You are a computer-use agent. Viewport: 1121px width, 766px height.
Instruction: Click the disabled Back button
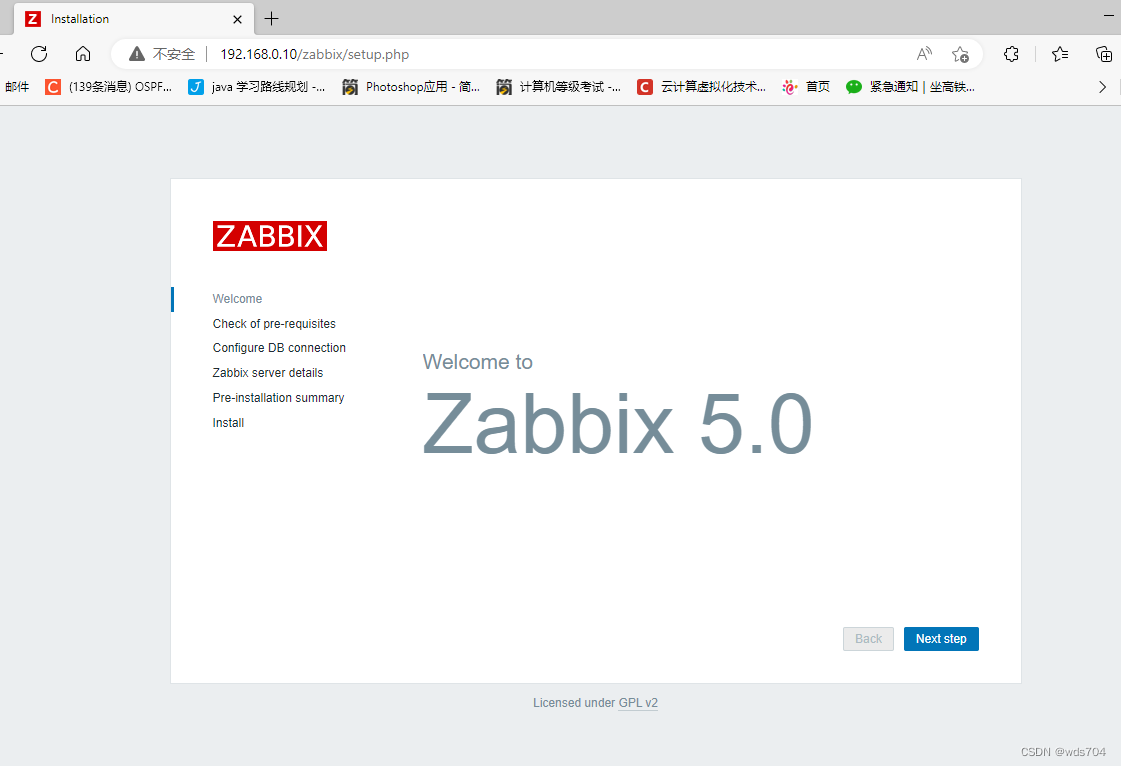click(868, 639)
